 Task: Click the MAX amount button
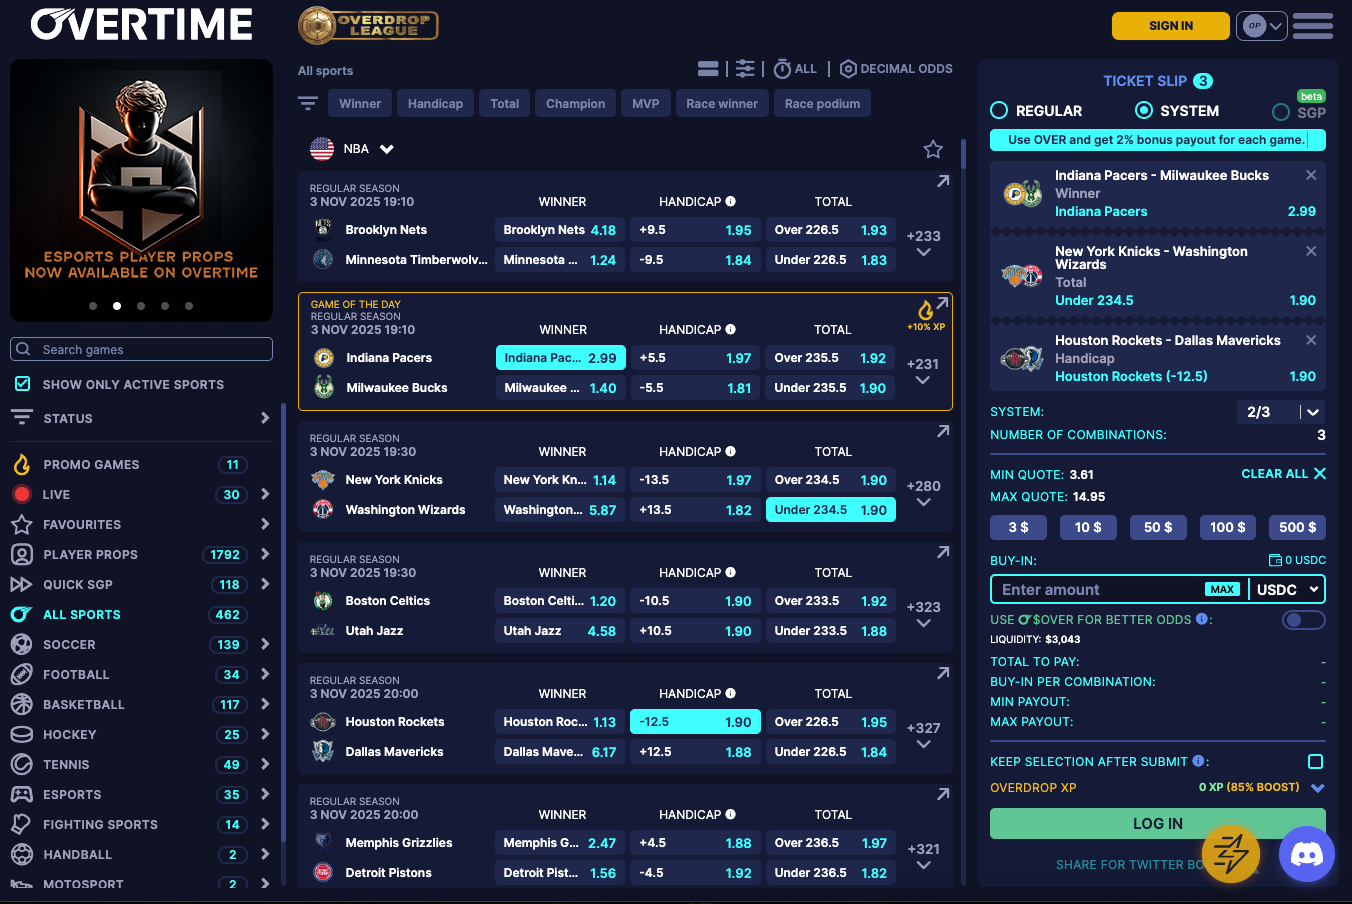click(1222, 590)
